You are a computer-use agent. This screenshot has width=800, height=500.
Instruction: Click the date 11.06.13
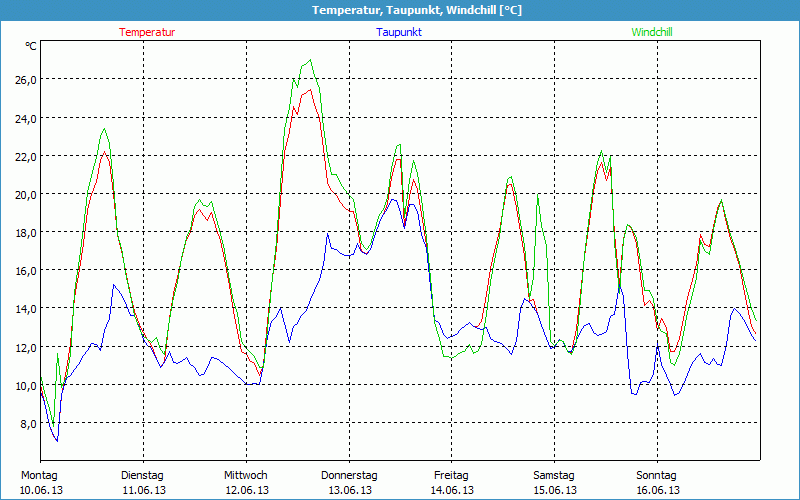click(x=144, y=491)
